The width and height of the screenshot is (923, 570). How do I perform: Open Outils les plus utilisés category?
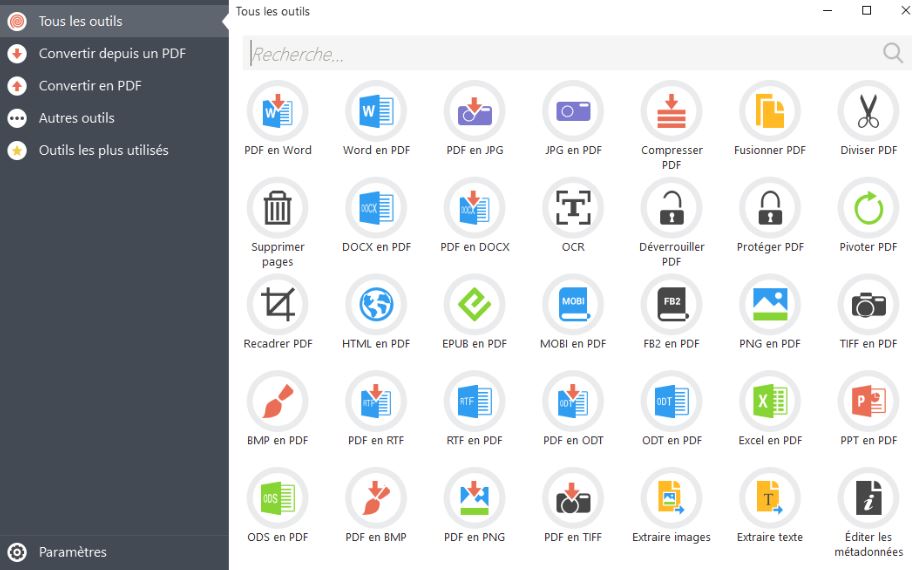pos(114,151)
